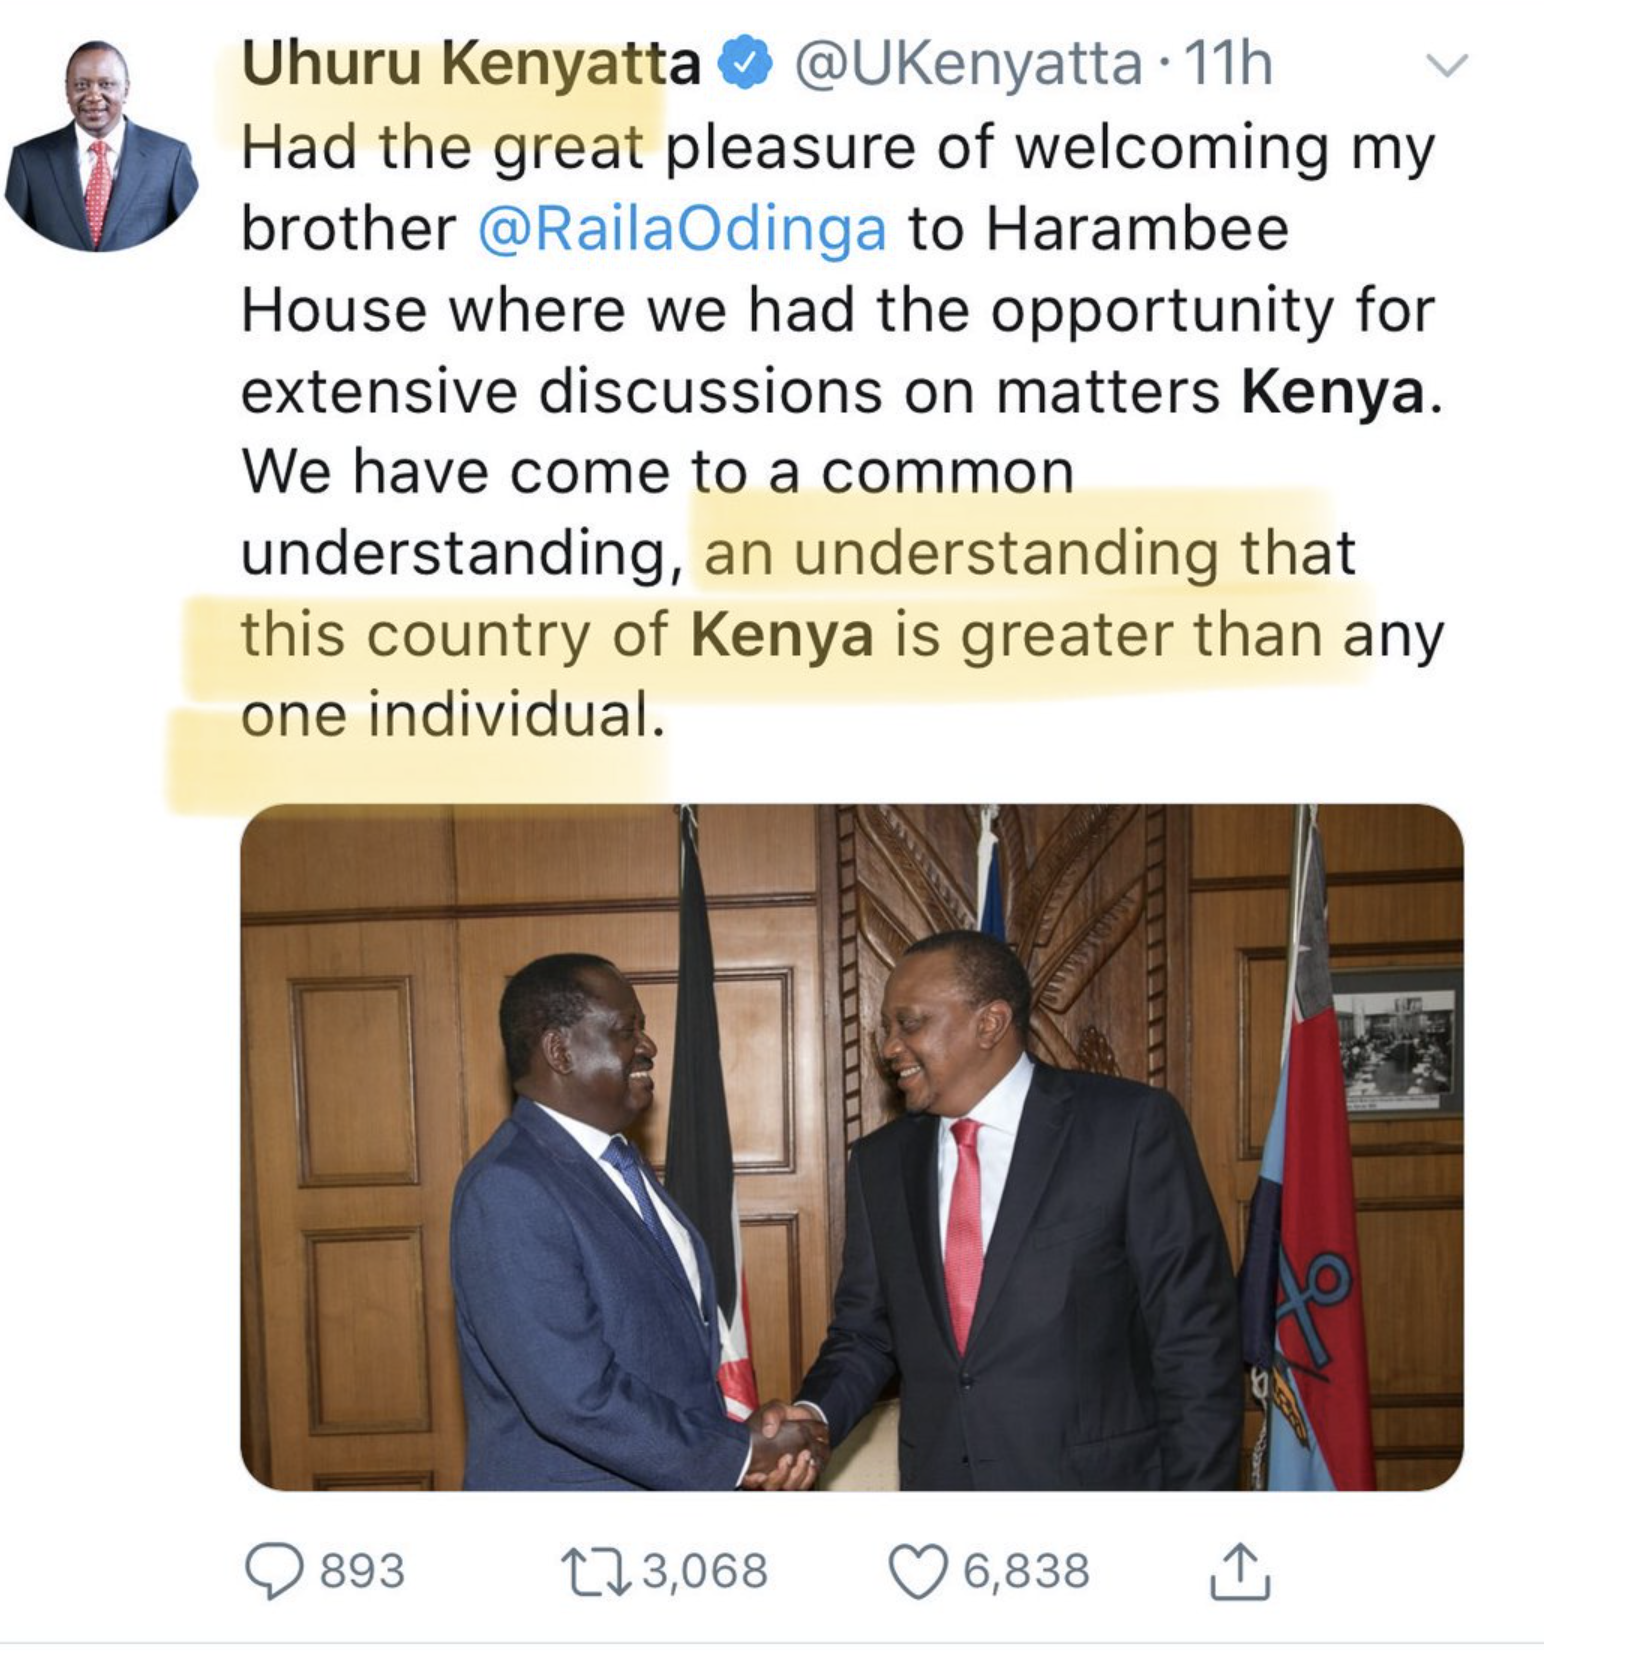Viewport: 1644px width, 1666px height.
Task: View the 3,068 retweets count
Action: [705, 1571]
